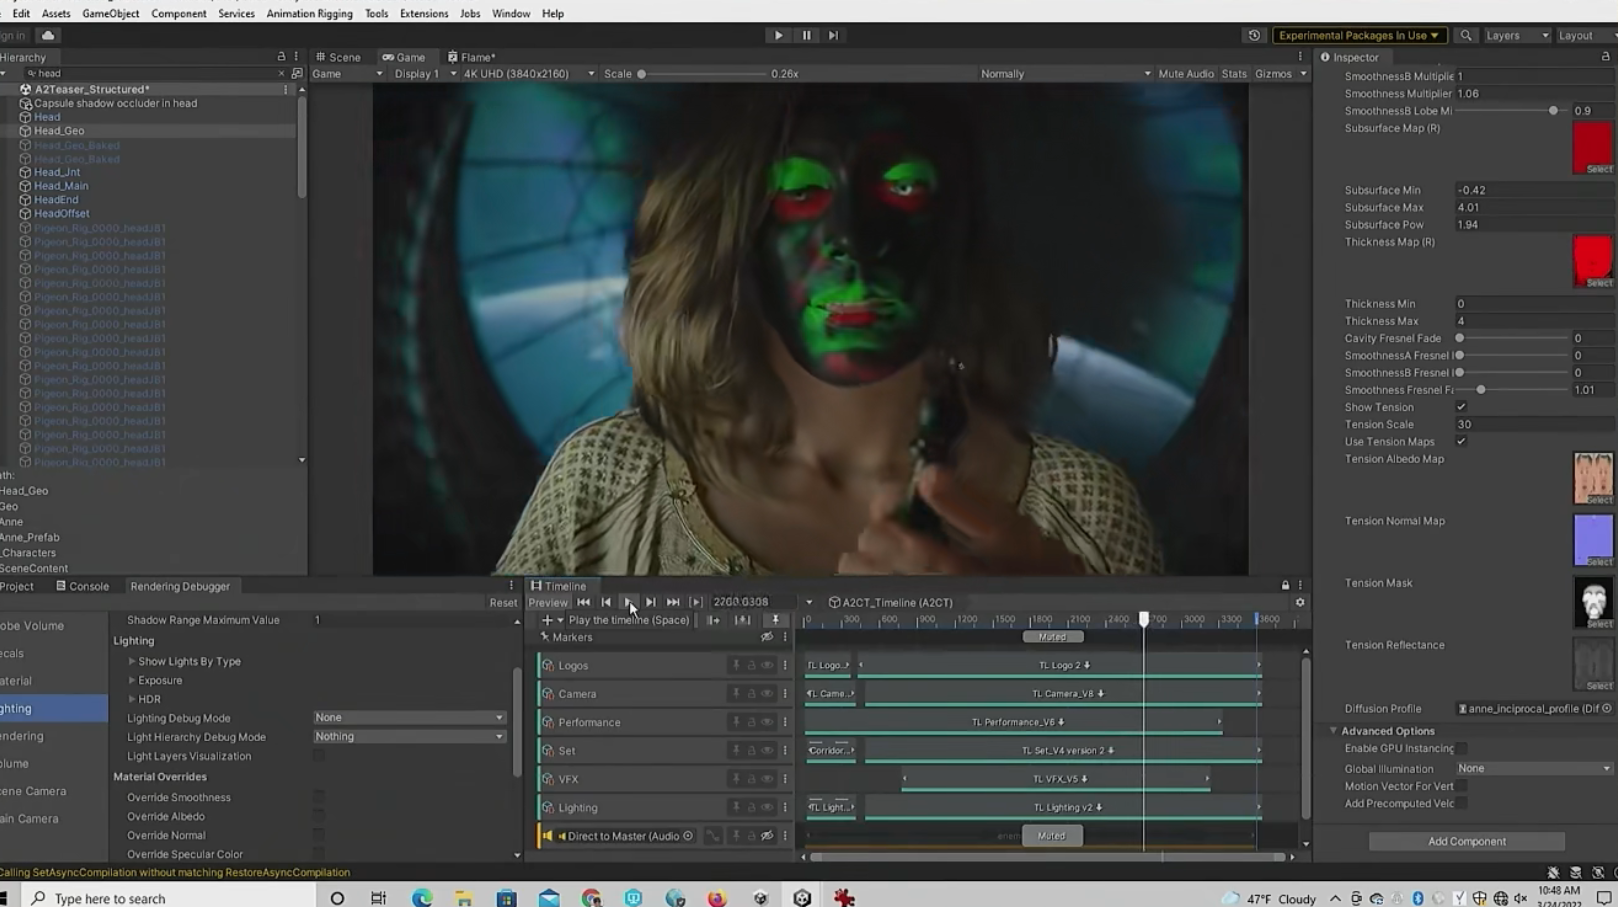The width and height of the screenshot is (1618, 907).
Task: Open the cloud account icon
Action: [x=47, y=35]
